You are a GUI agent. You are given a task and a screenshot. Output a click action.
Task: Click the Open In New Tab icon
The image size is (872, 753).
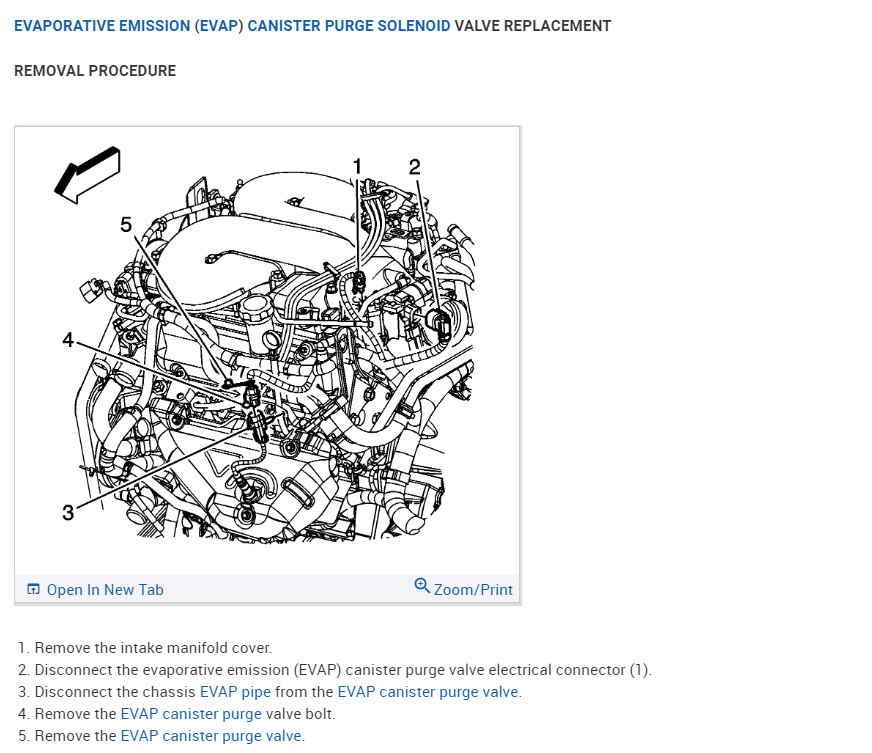coord(33,589)
